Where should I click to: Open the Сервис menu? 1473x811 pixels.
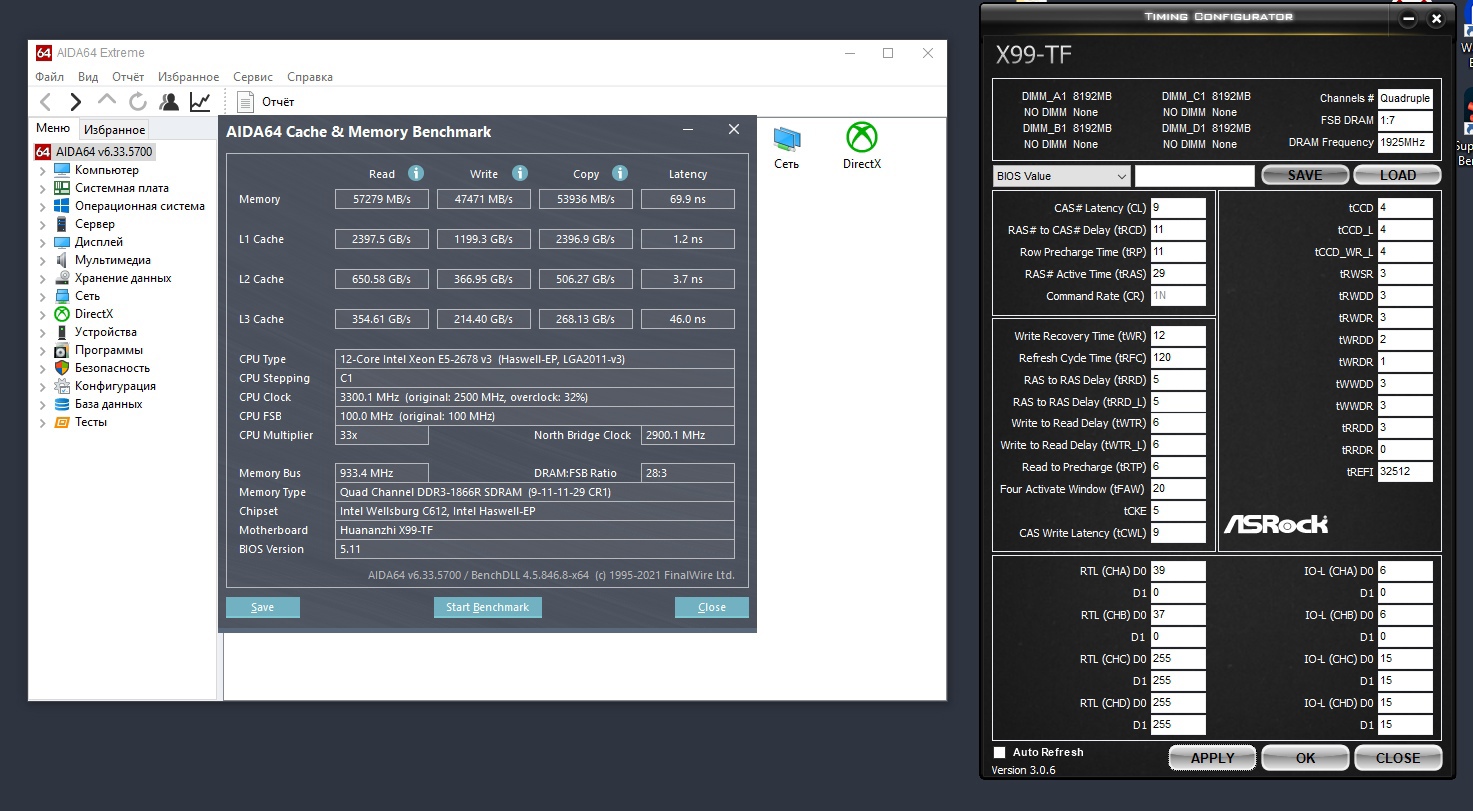coord(253,77)
